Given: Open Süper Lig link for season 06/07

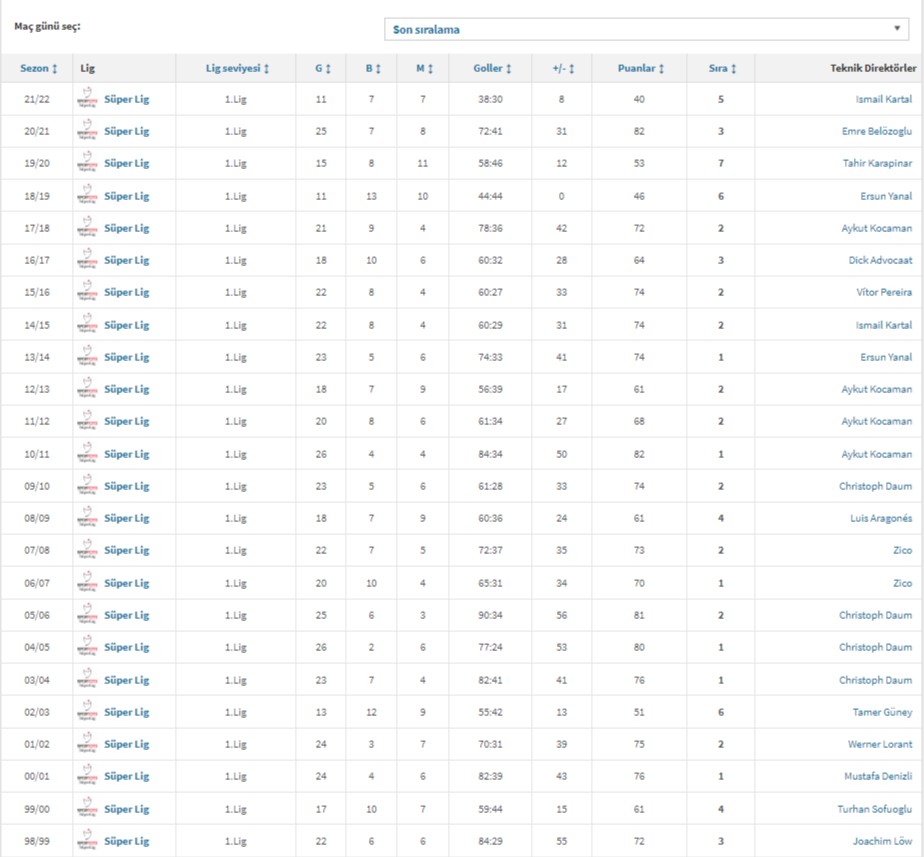Looking at the screenshot, I should [127, 583].
